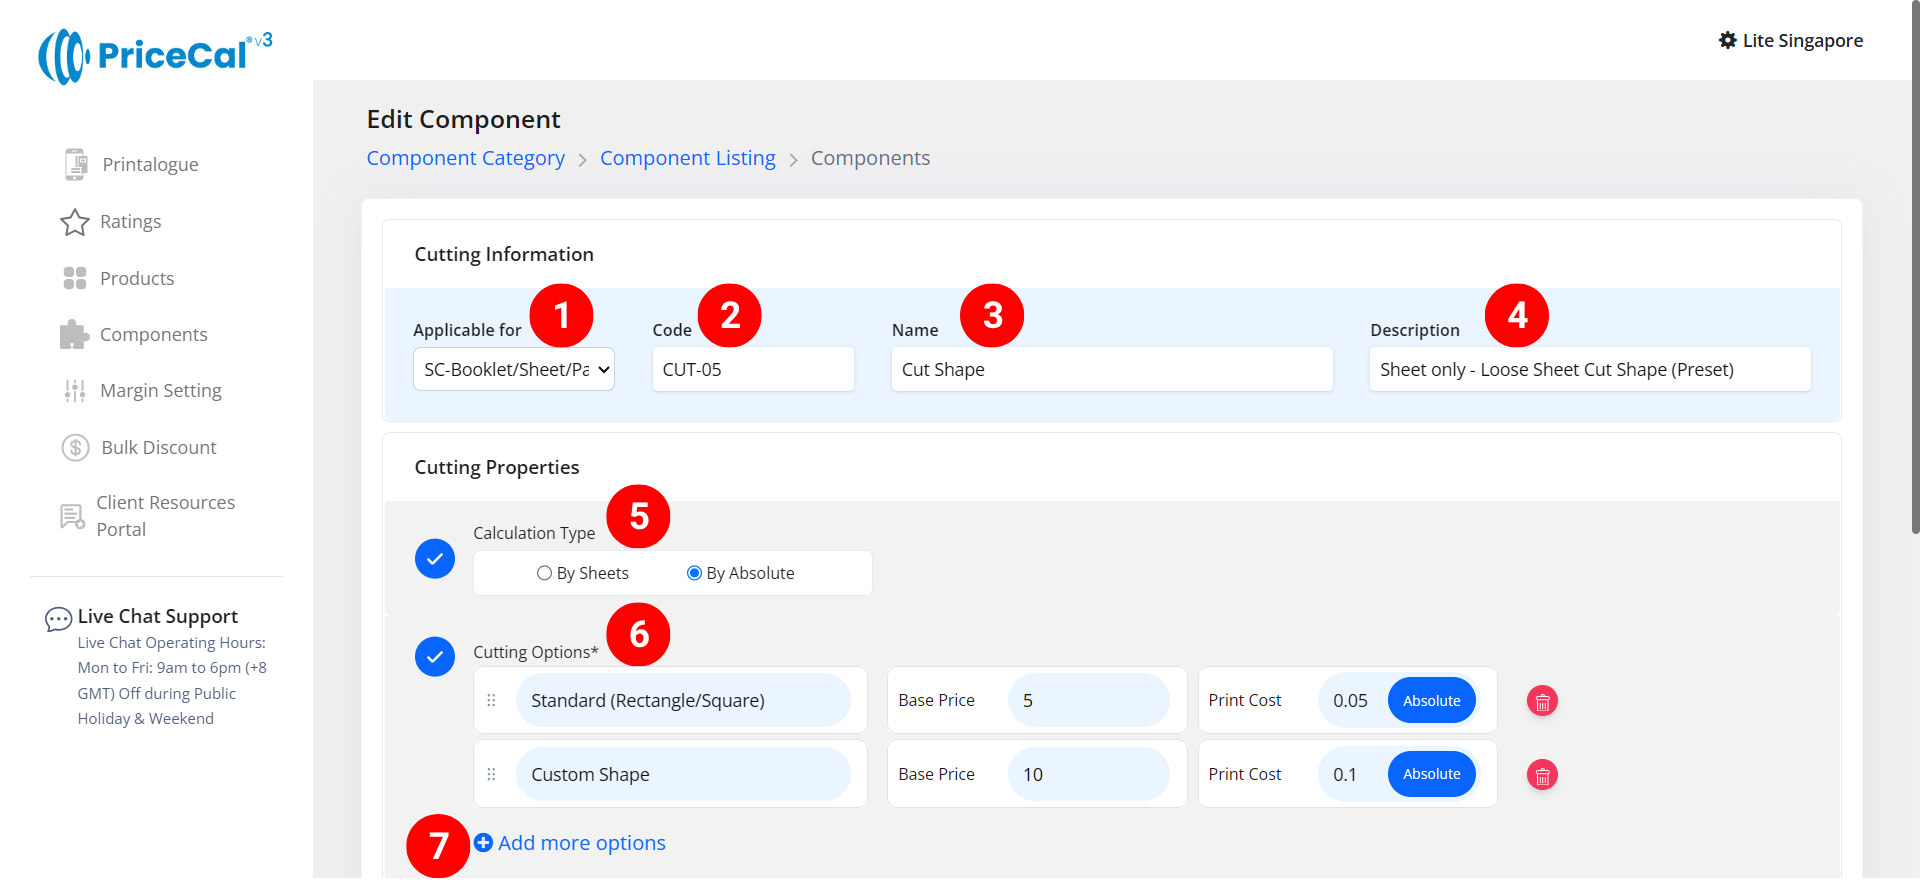The height and width of the screenshot is (880, 1920).
Task: Go to Component Category breadcrumb
Action: click(465, 158)
